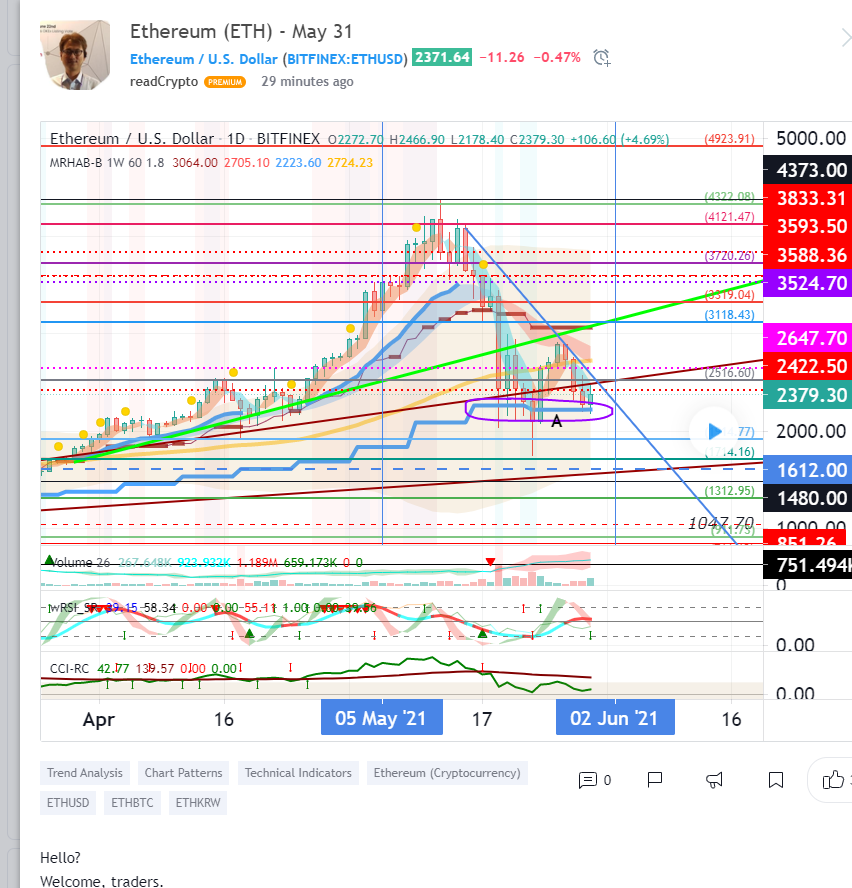
Task: Click the right chevron arrow at top
Action: [x=845, y=38]
